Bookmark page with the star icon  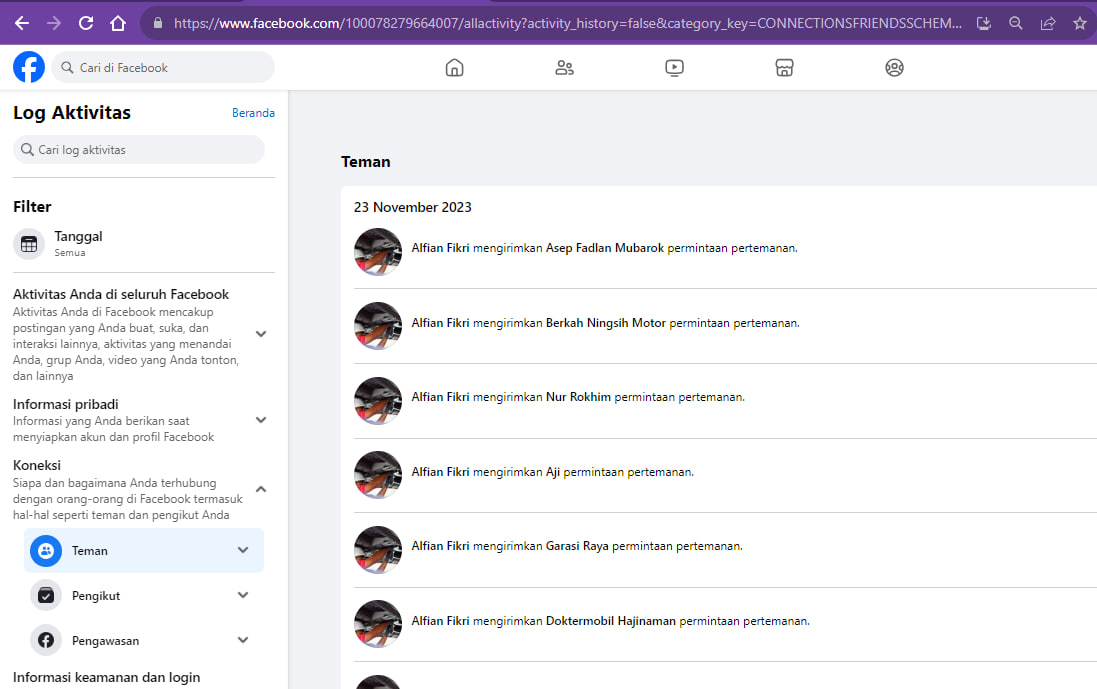coord(1080,23)
